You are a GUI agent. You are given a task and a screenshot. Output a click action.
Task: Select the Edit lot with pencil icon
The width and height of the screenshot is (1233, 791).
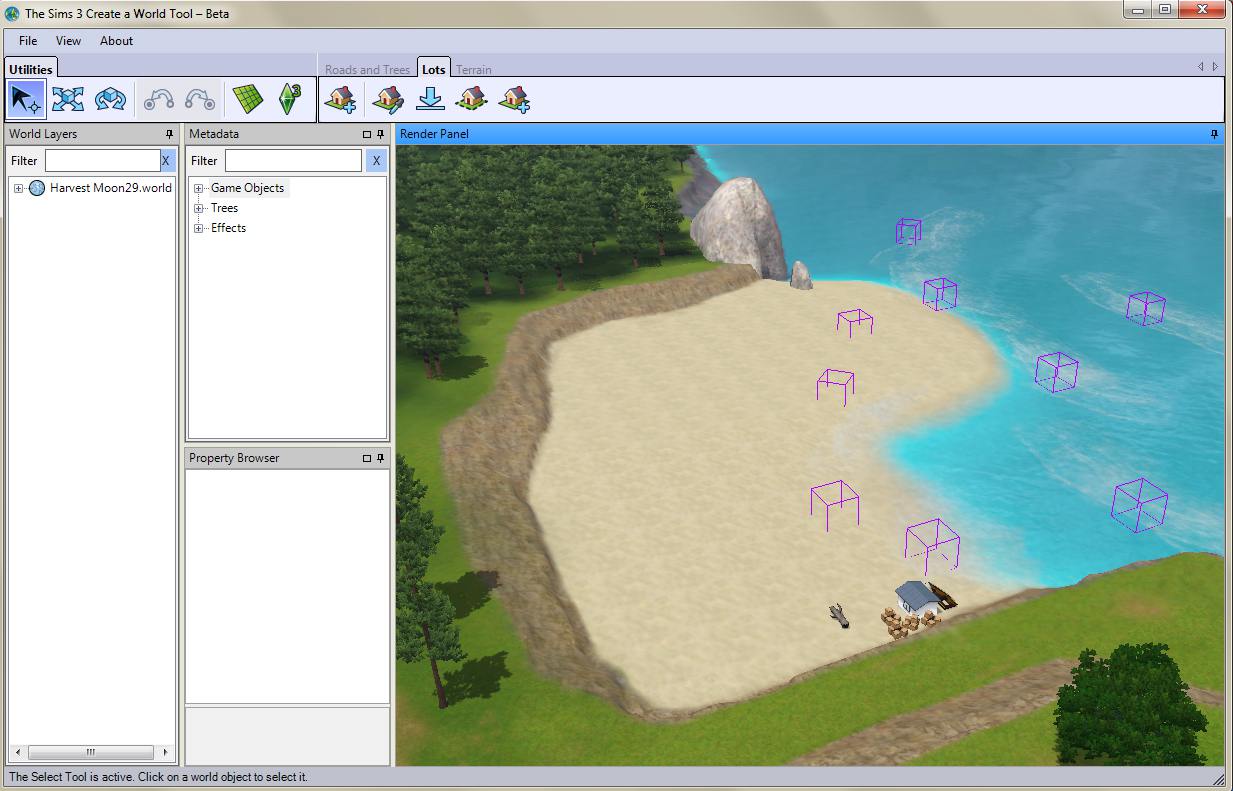pos(388,100)
